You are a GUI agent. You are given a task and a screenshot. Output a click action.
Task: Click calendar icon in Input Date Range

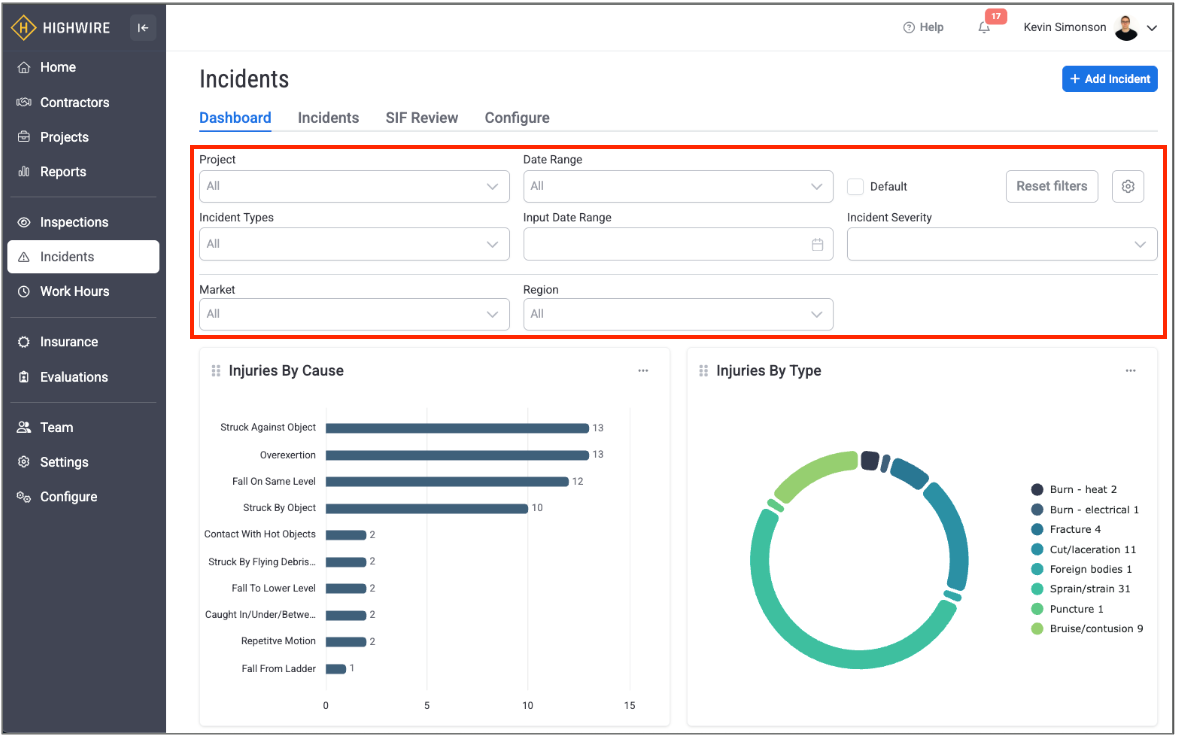pyautogui.click(x=817, y=244)
